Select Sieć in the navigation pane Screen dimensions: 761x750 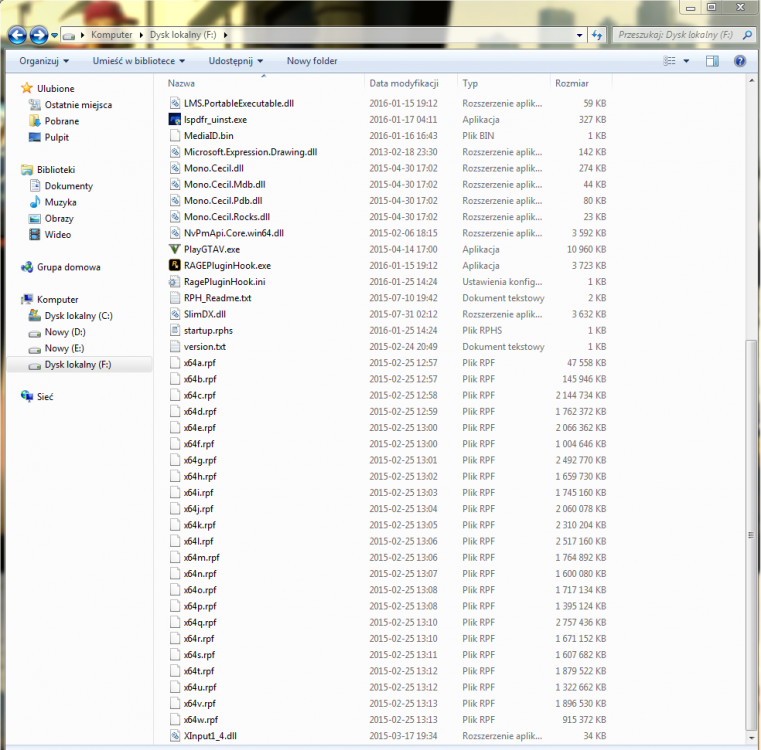tap(45, 397)
